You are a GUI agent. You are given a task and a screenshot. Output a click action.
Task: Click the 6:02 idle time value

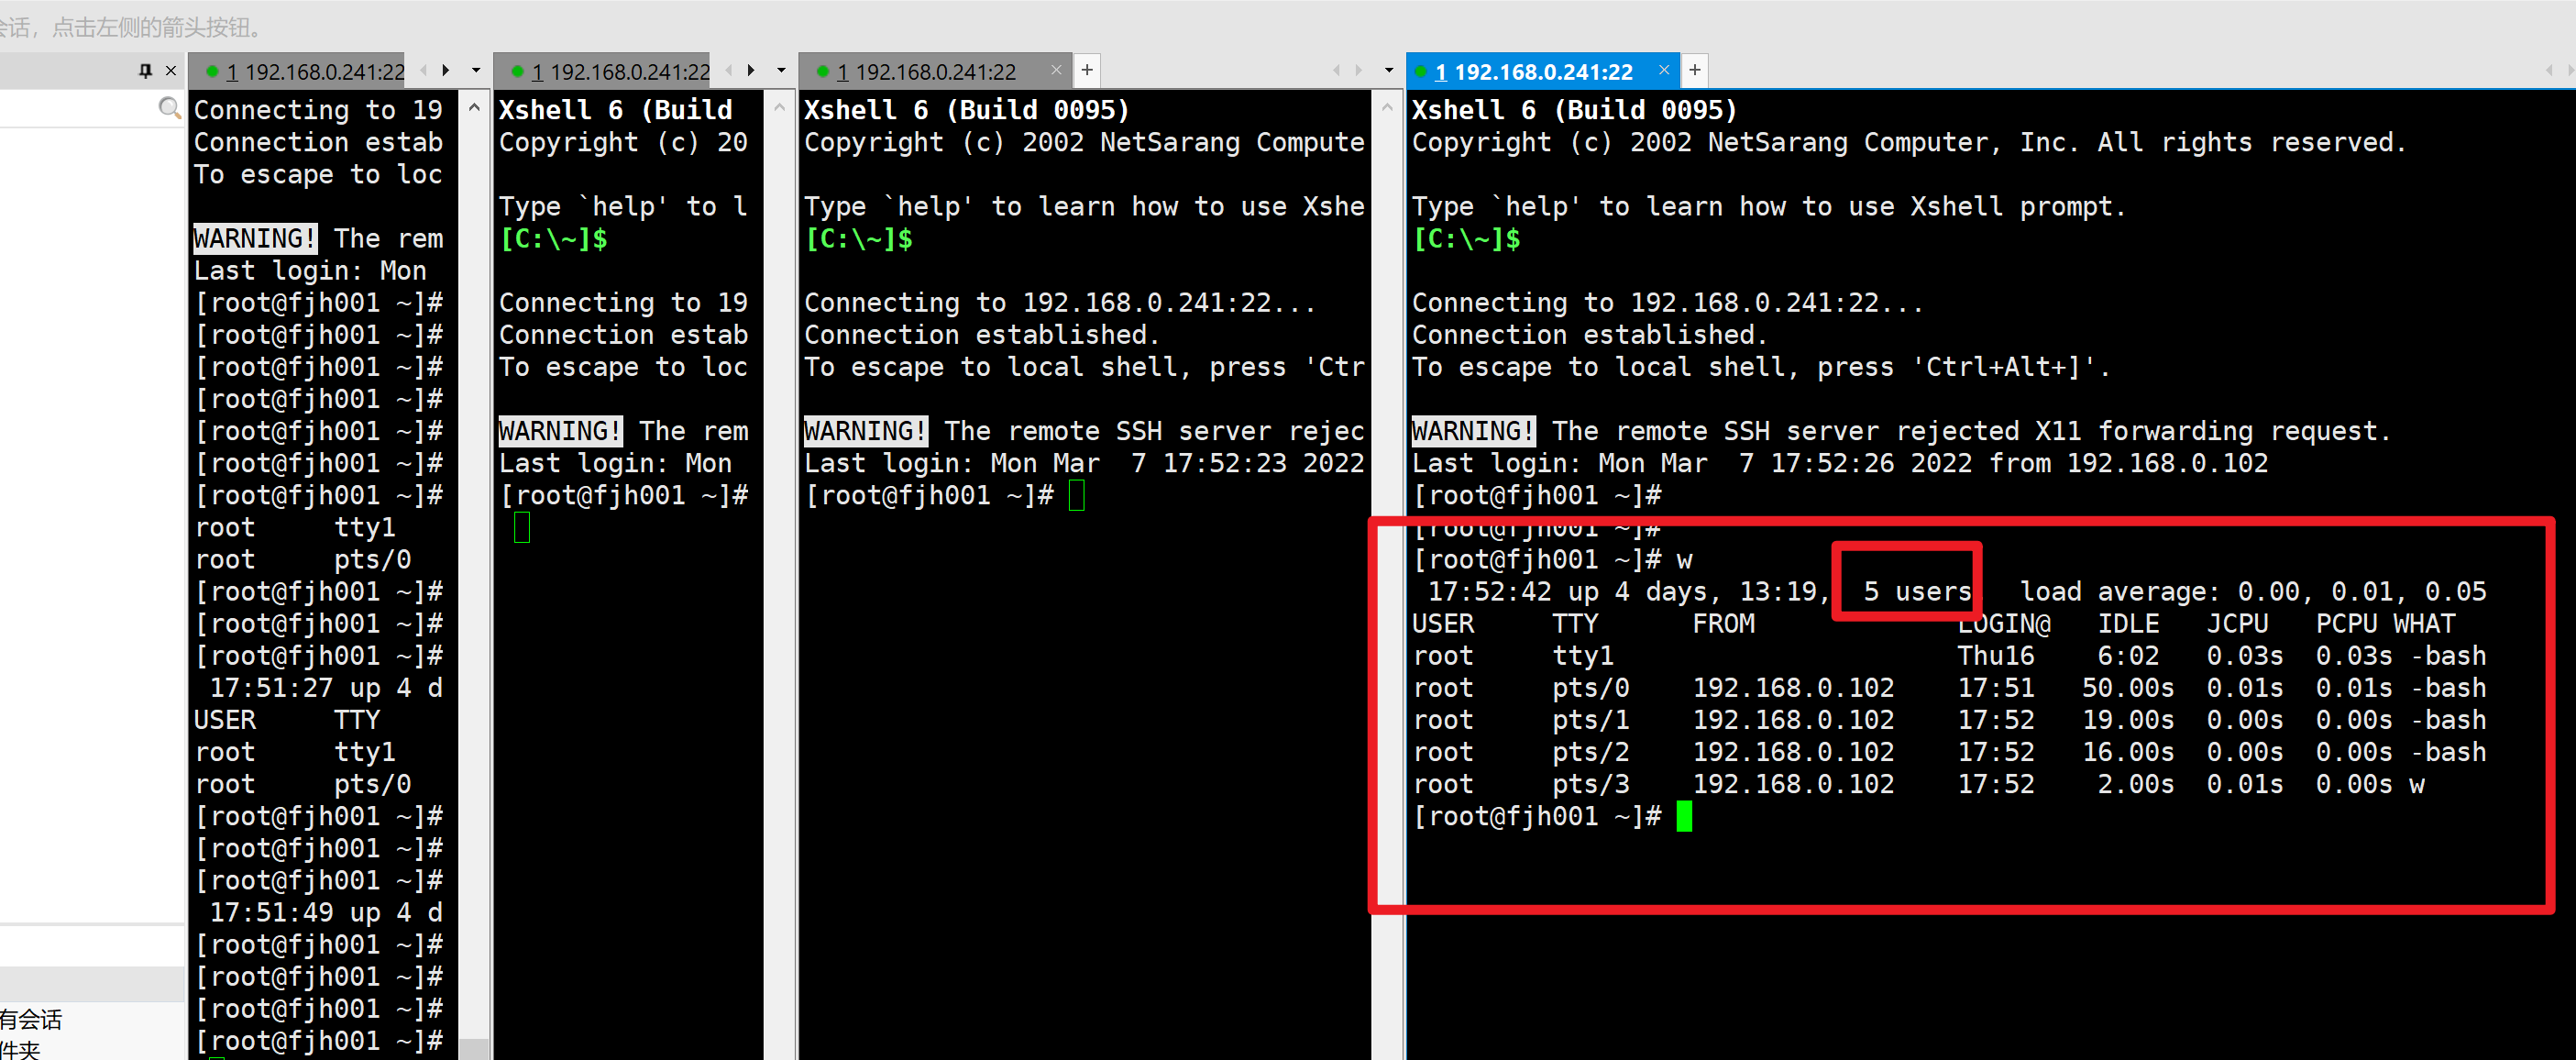(2129, 656)
